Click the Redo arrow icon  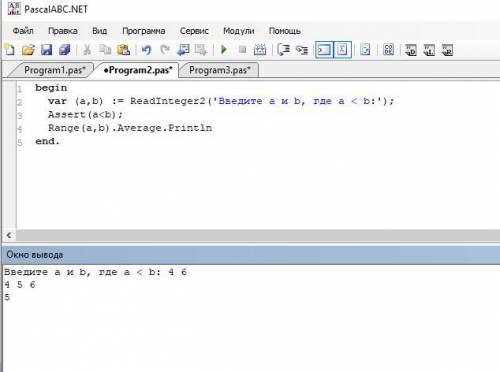[x=165, y=50]
